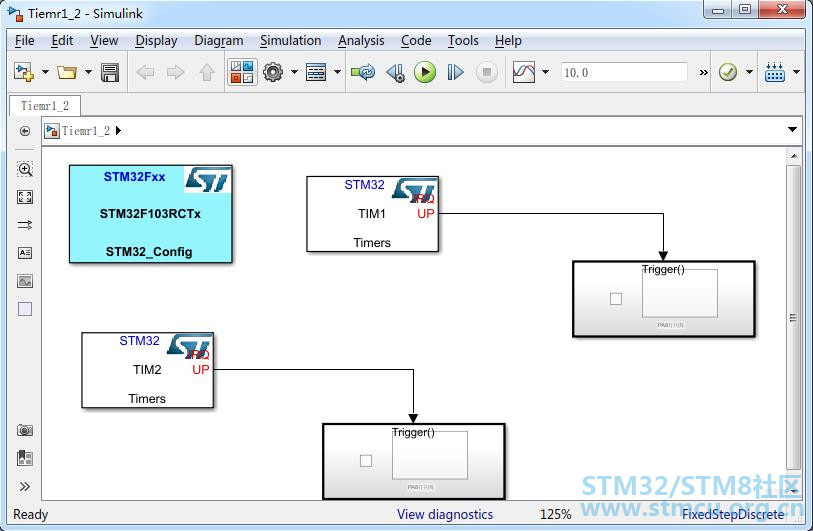Screen dimensions: 813x531
Task: Click the Build Model icon
Action: 775,72
